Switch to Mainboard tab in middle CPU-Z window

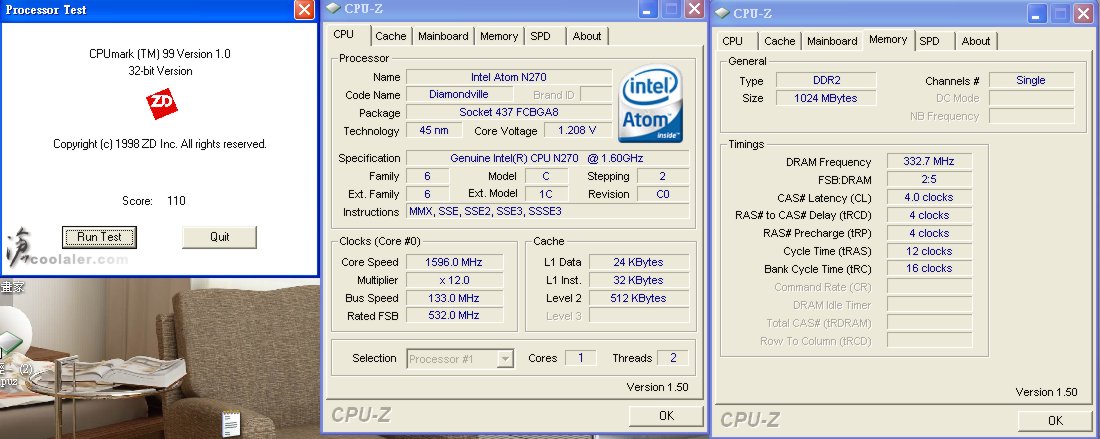tap(443, 36)
